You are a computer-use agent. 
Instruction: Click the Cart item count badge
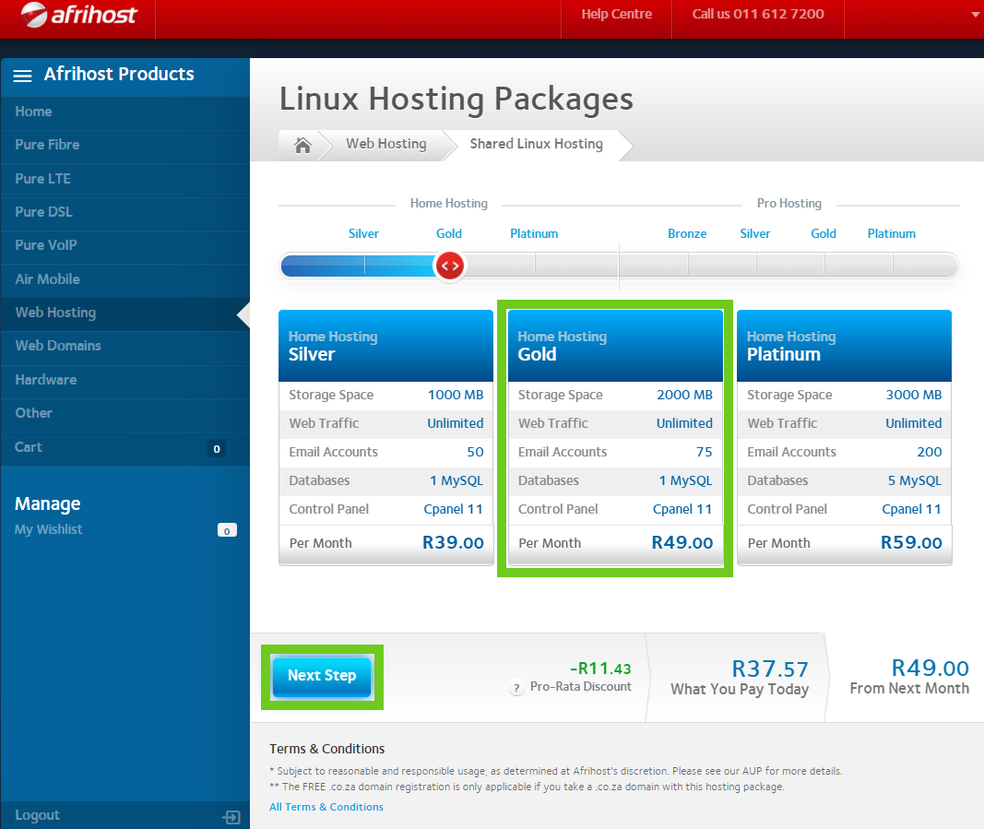click(x=217, y=449)
